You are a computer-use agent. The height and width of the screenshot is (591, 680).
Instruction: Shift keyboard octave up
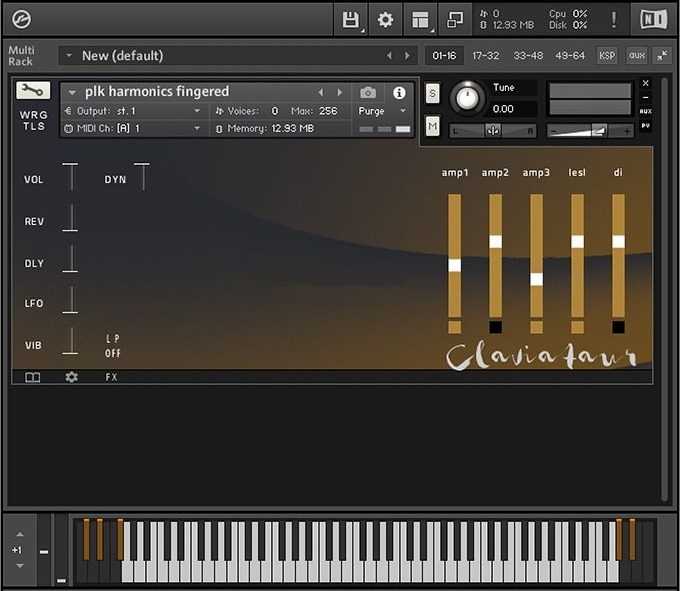pyautogui.click(x=20, y=534)
